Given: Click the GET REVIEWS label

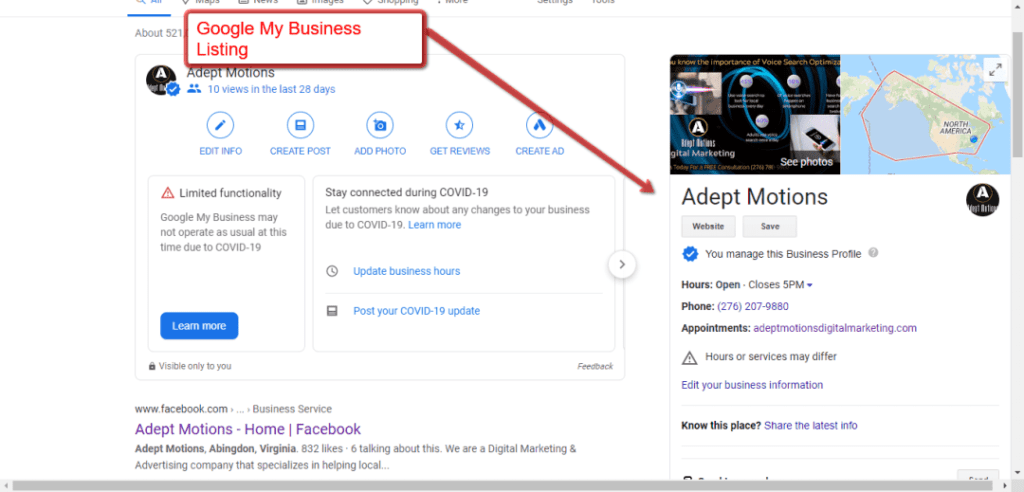Looking at the screenshot, I should (x=460, y=151).
